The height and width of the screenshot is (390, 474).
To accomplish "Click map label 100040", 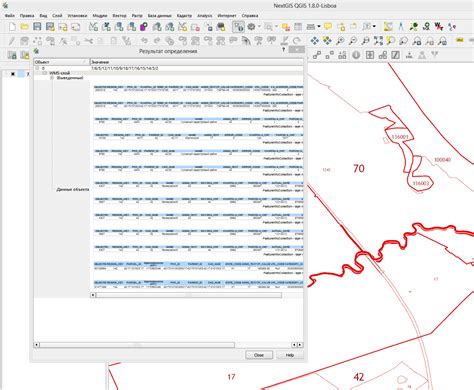I will pos(442,160).
